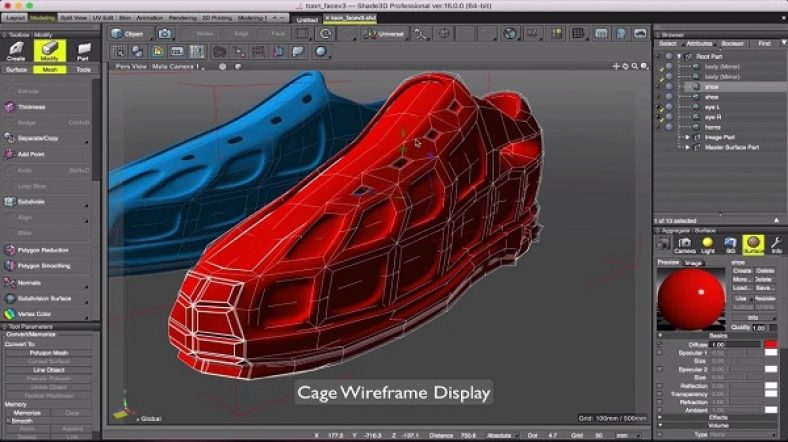Click the surface Load button
Viewport: 788px width, 442px height.
(742, 287)
